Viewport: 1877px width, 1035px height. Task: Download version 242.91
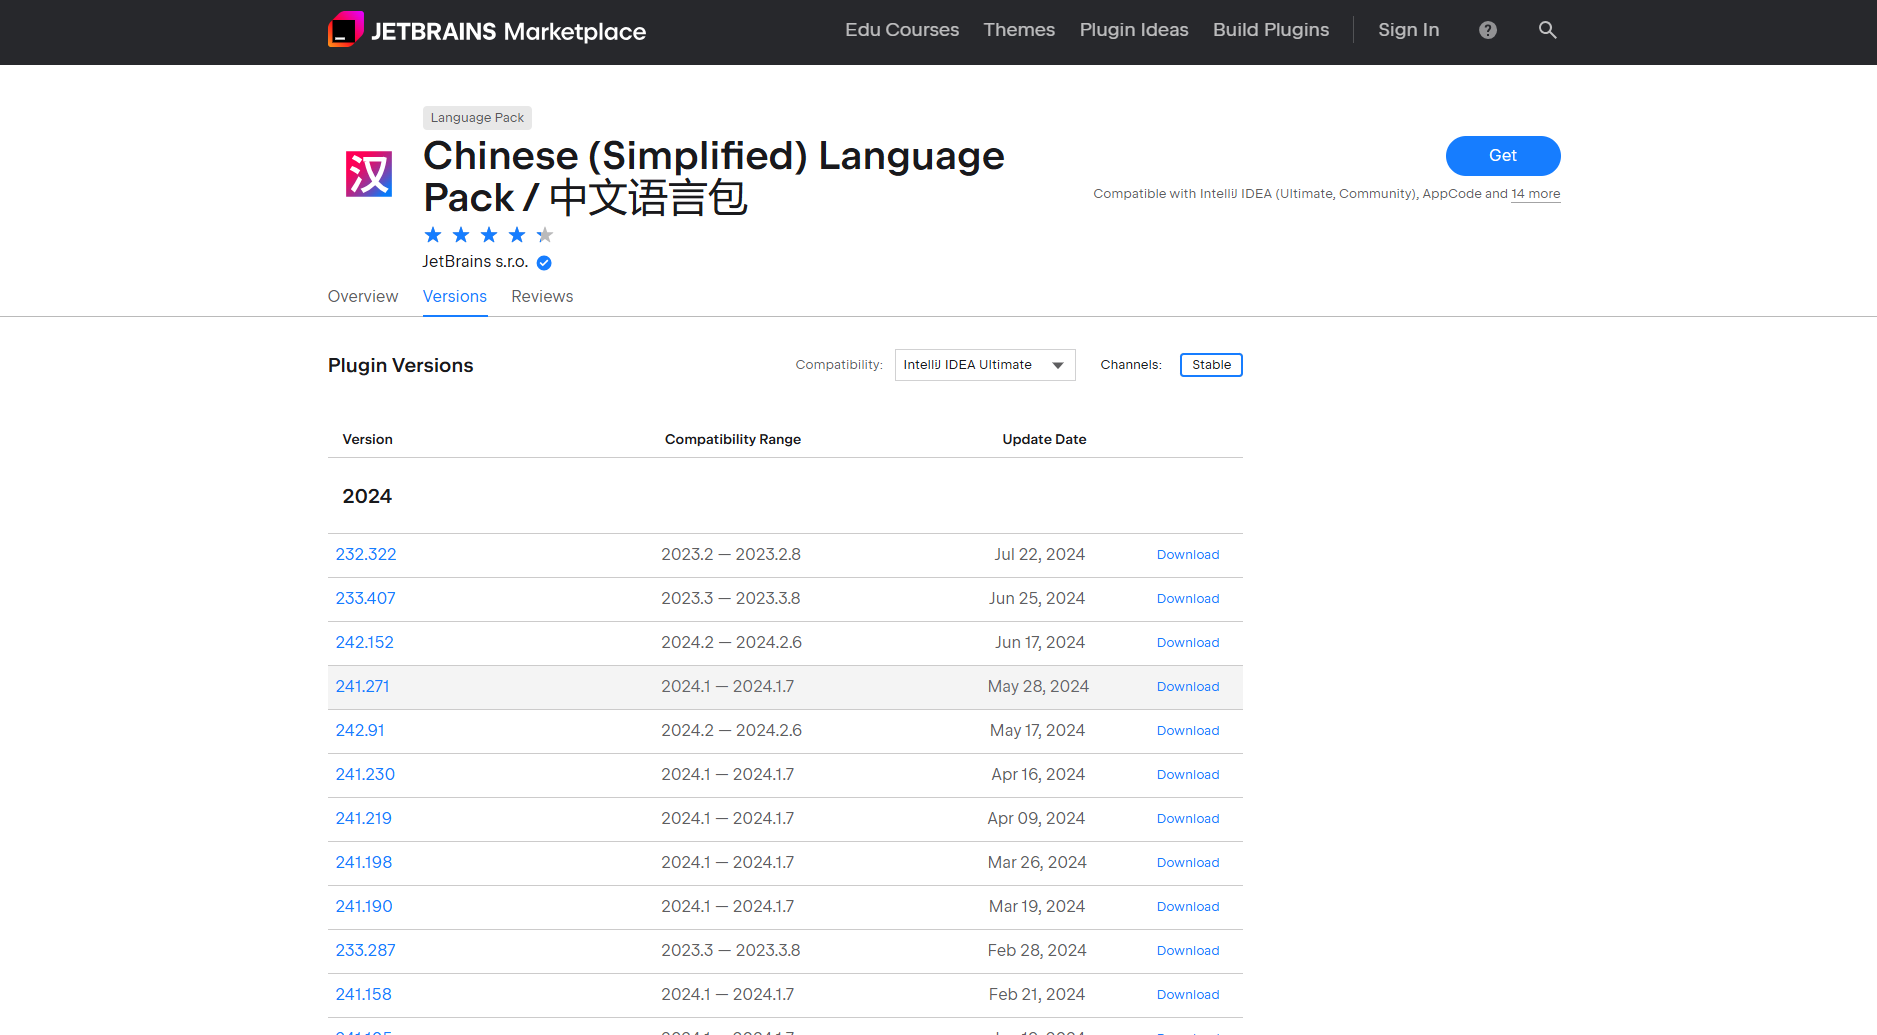click(1188, 731)
